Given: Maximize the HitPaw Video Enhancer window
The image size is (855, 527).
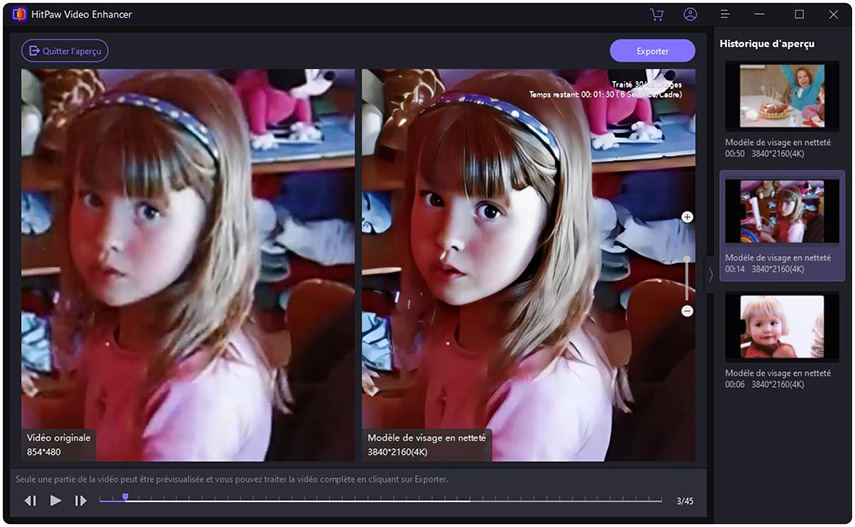Looking at the screenshot, I should (799, 15).
